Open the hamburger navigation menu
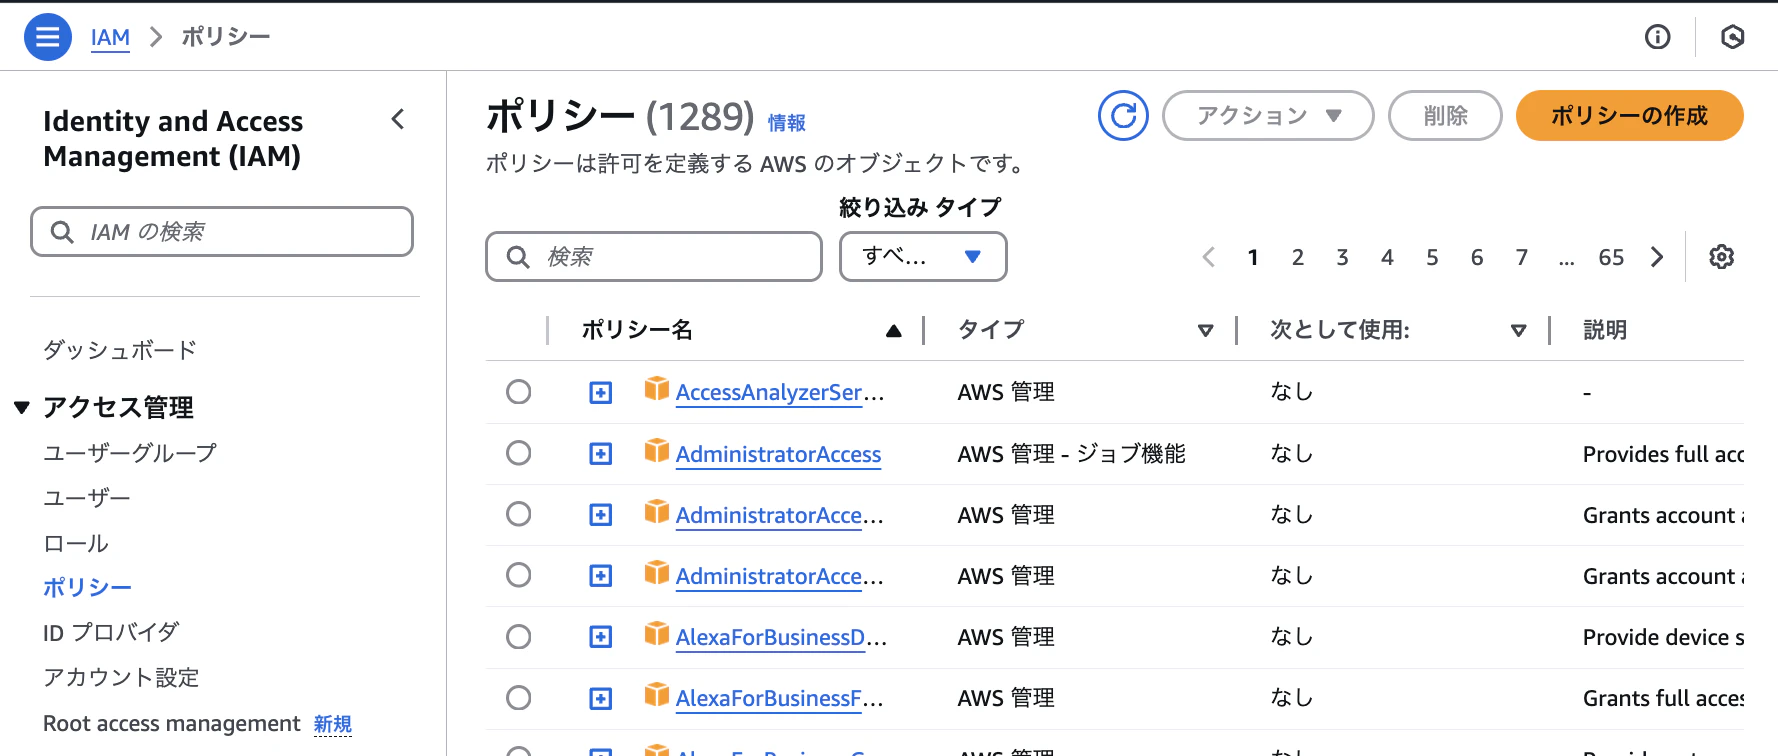The image size is (1778, 756). point(48,37)
